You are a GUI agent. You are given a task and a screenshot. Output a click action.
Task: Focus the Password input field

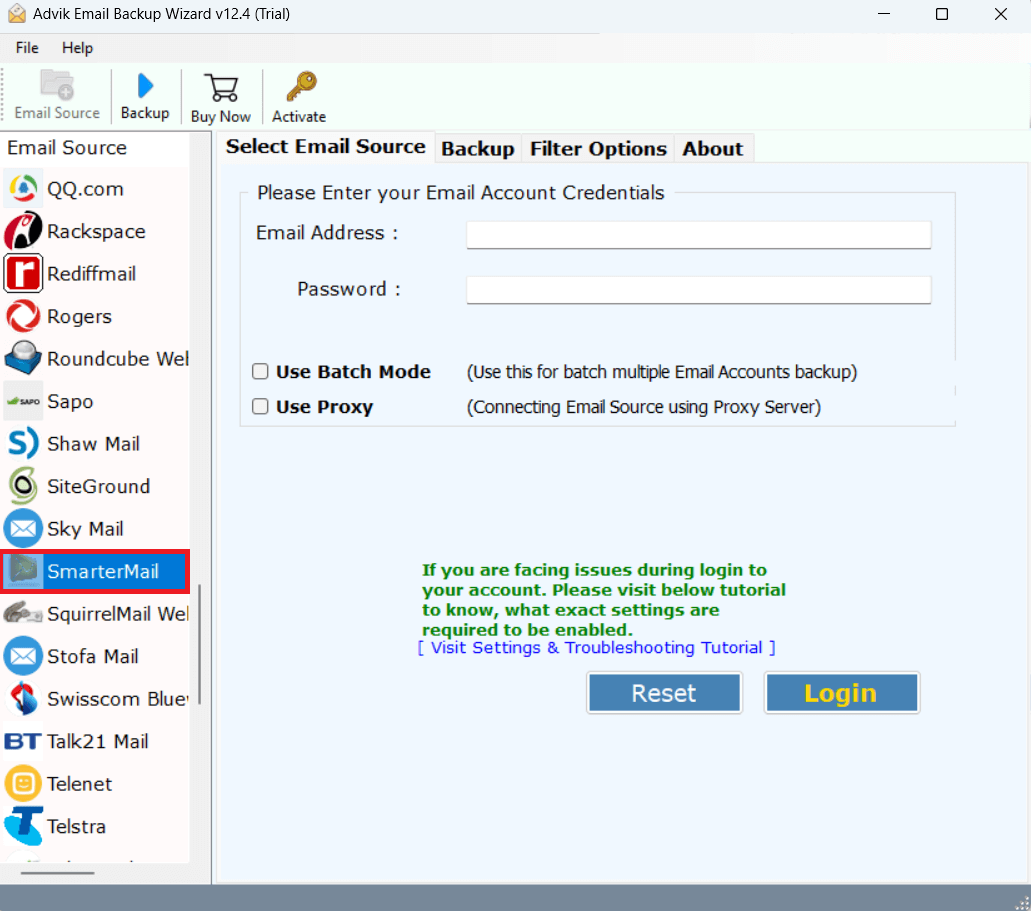tap(698, 289)
